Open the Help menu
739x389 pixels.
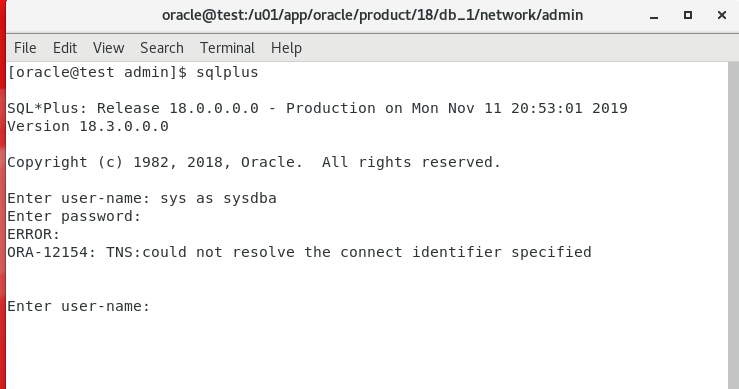pyautogui.click(x=286, y=48)
